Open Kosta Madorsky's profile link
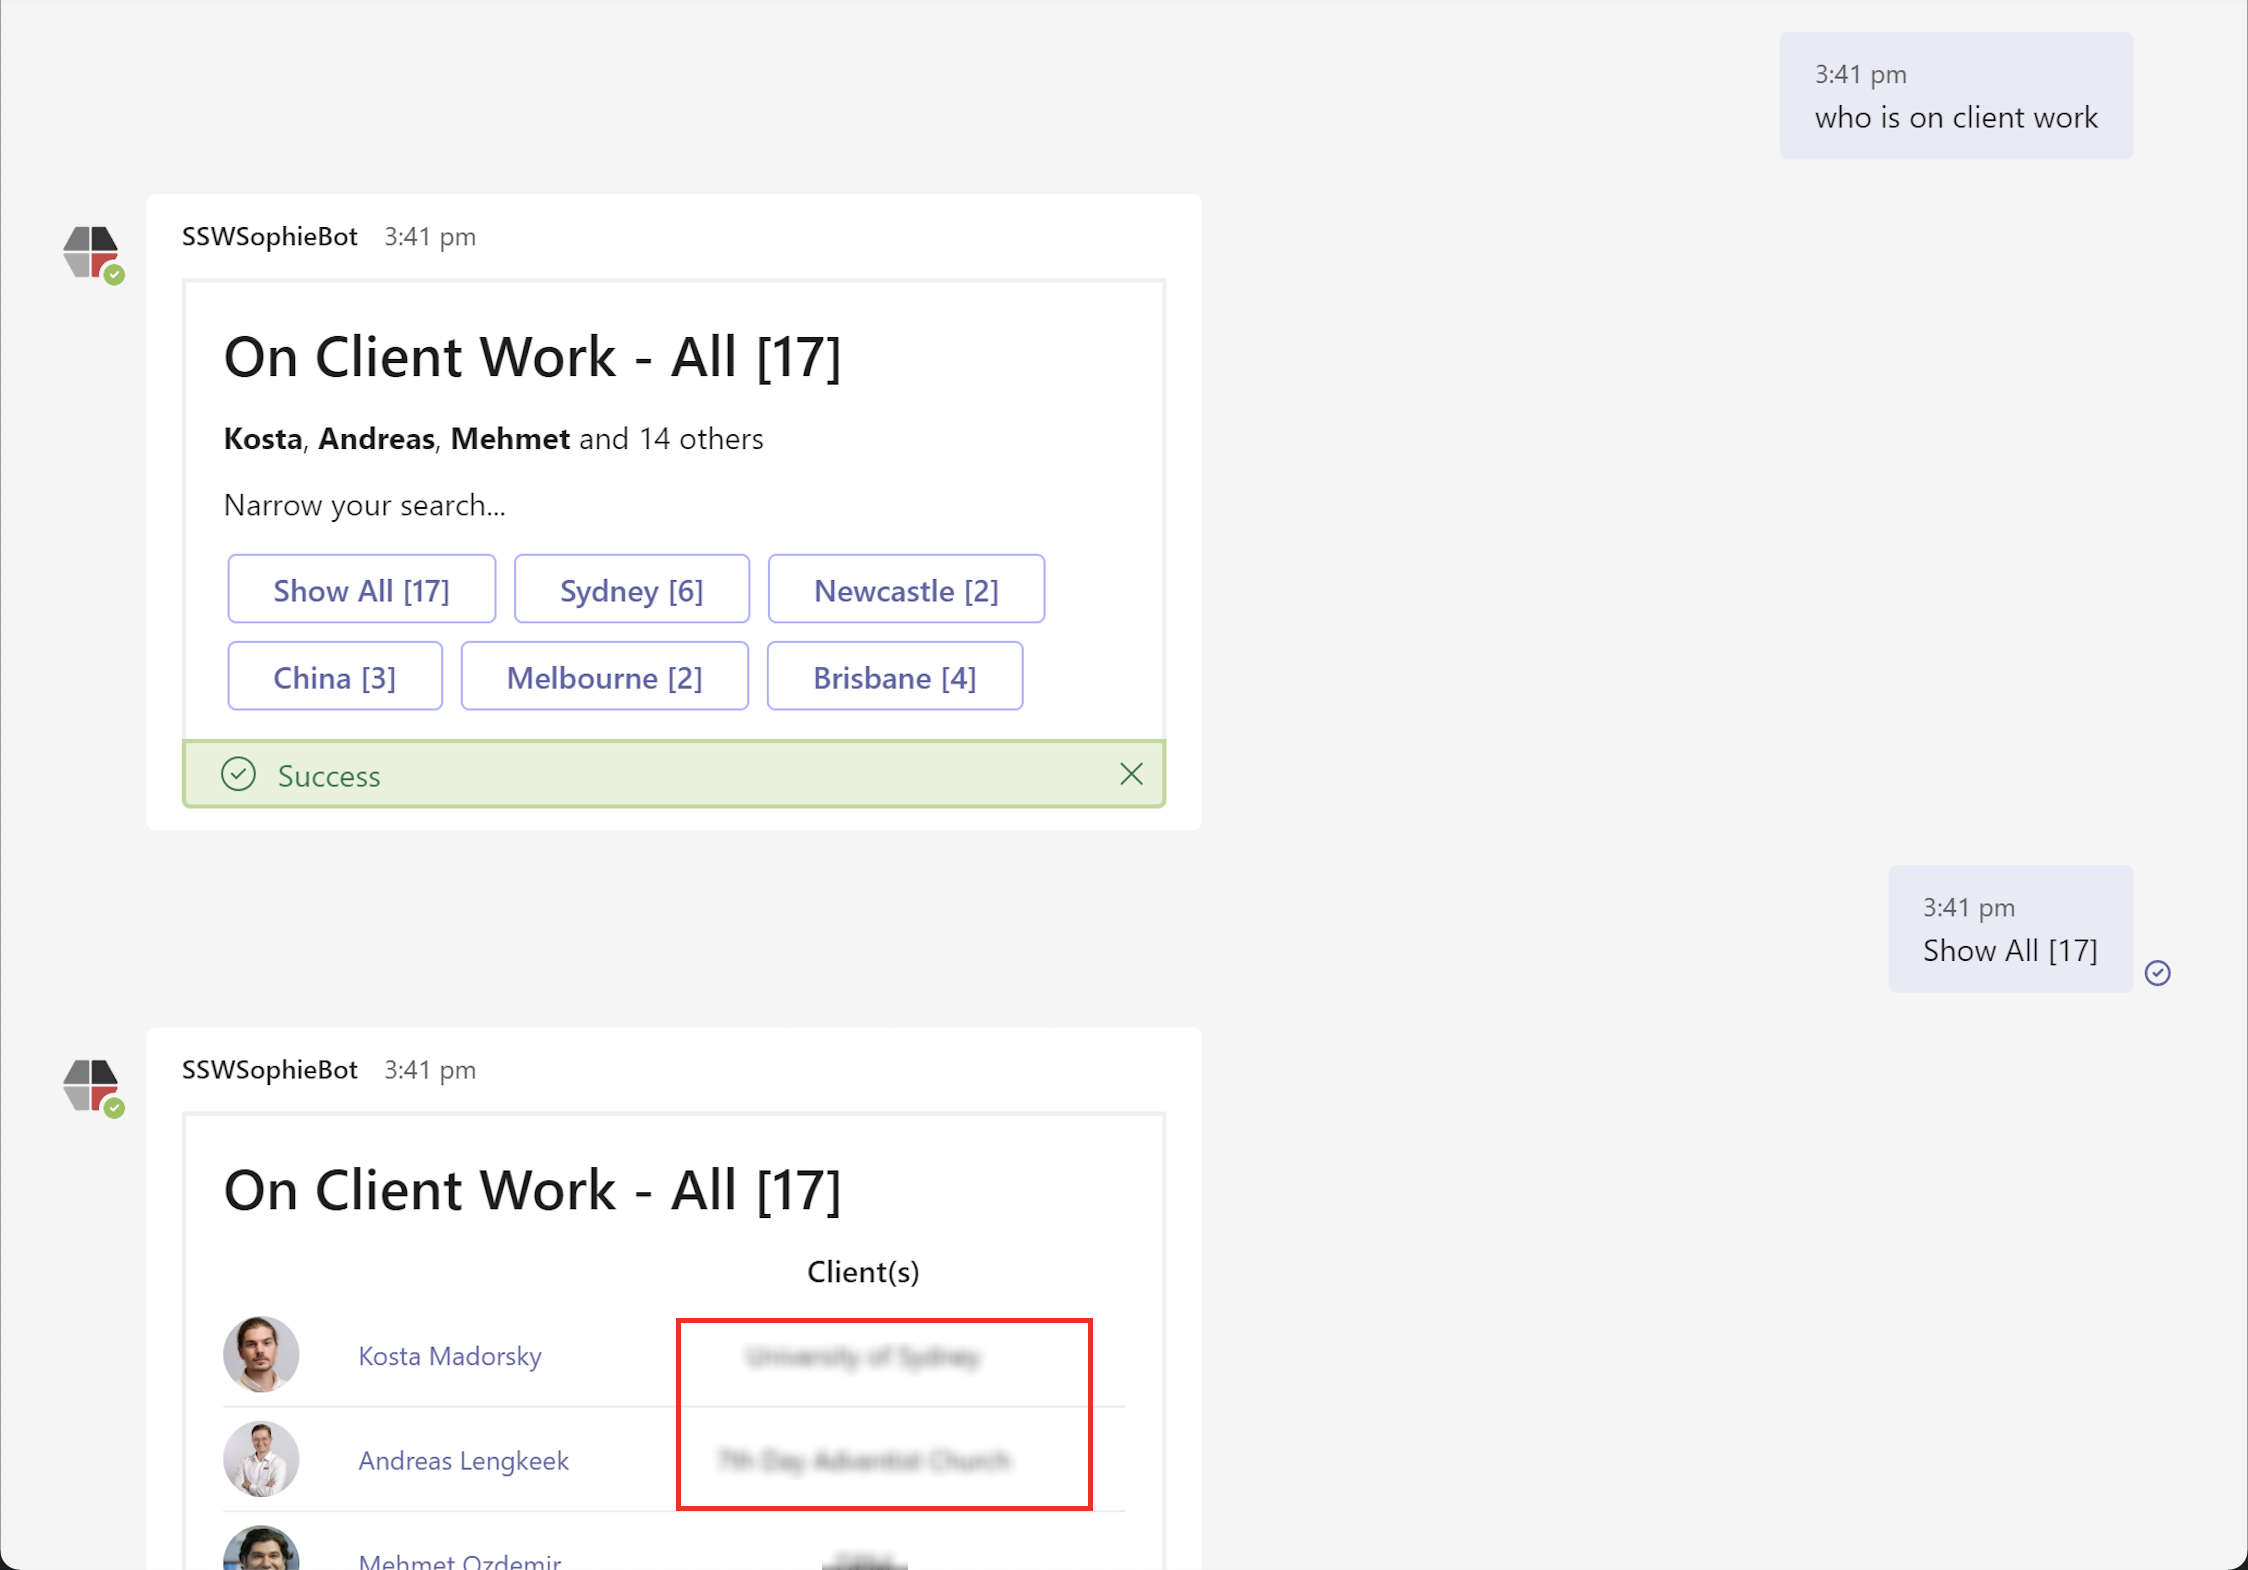Screen dimensions: 2248x1570 (449, 1355)
